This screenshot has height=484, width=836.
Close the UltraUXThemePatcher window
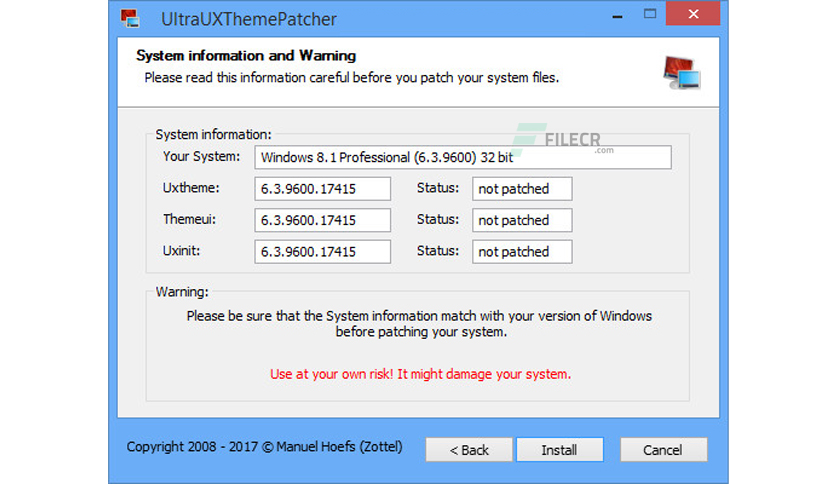coord(693,14)
